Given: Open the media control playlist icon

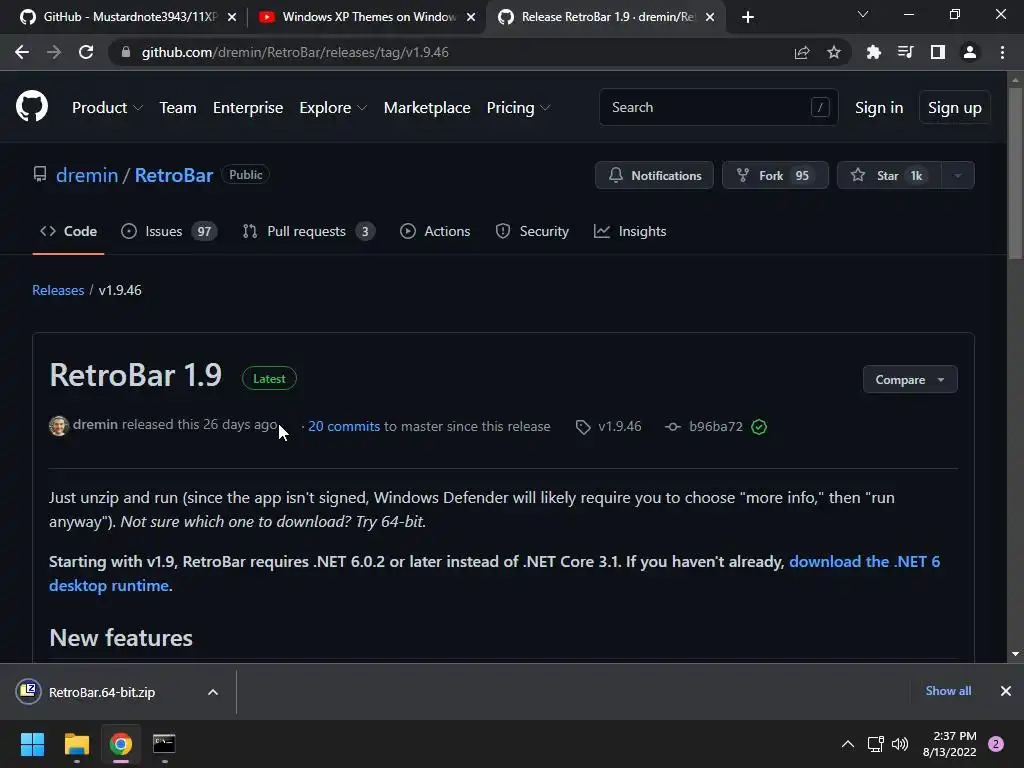Looking at the screenshot, I should coord(906,52).
